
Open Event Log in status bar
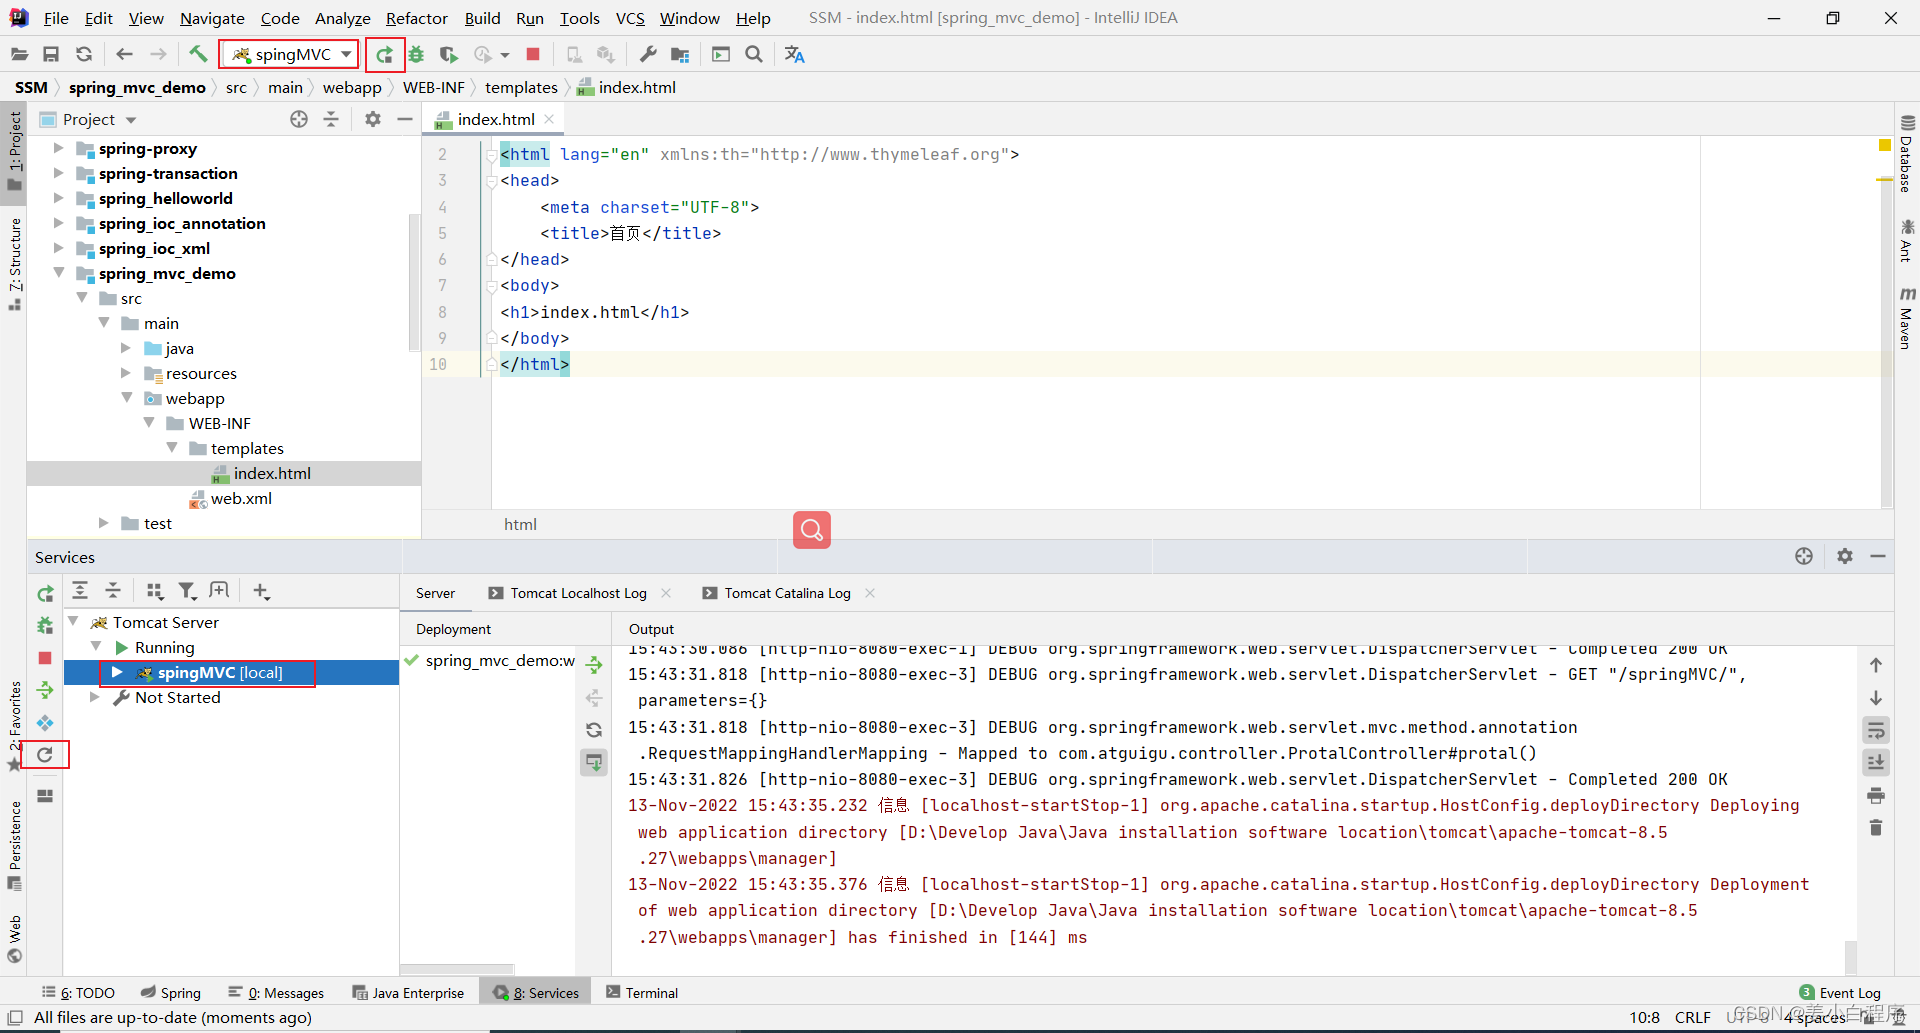tap(1840, 993)
